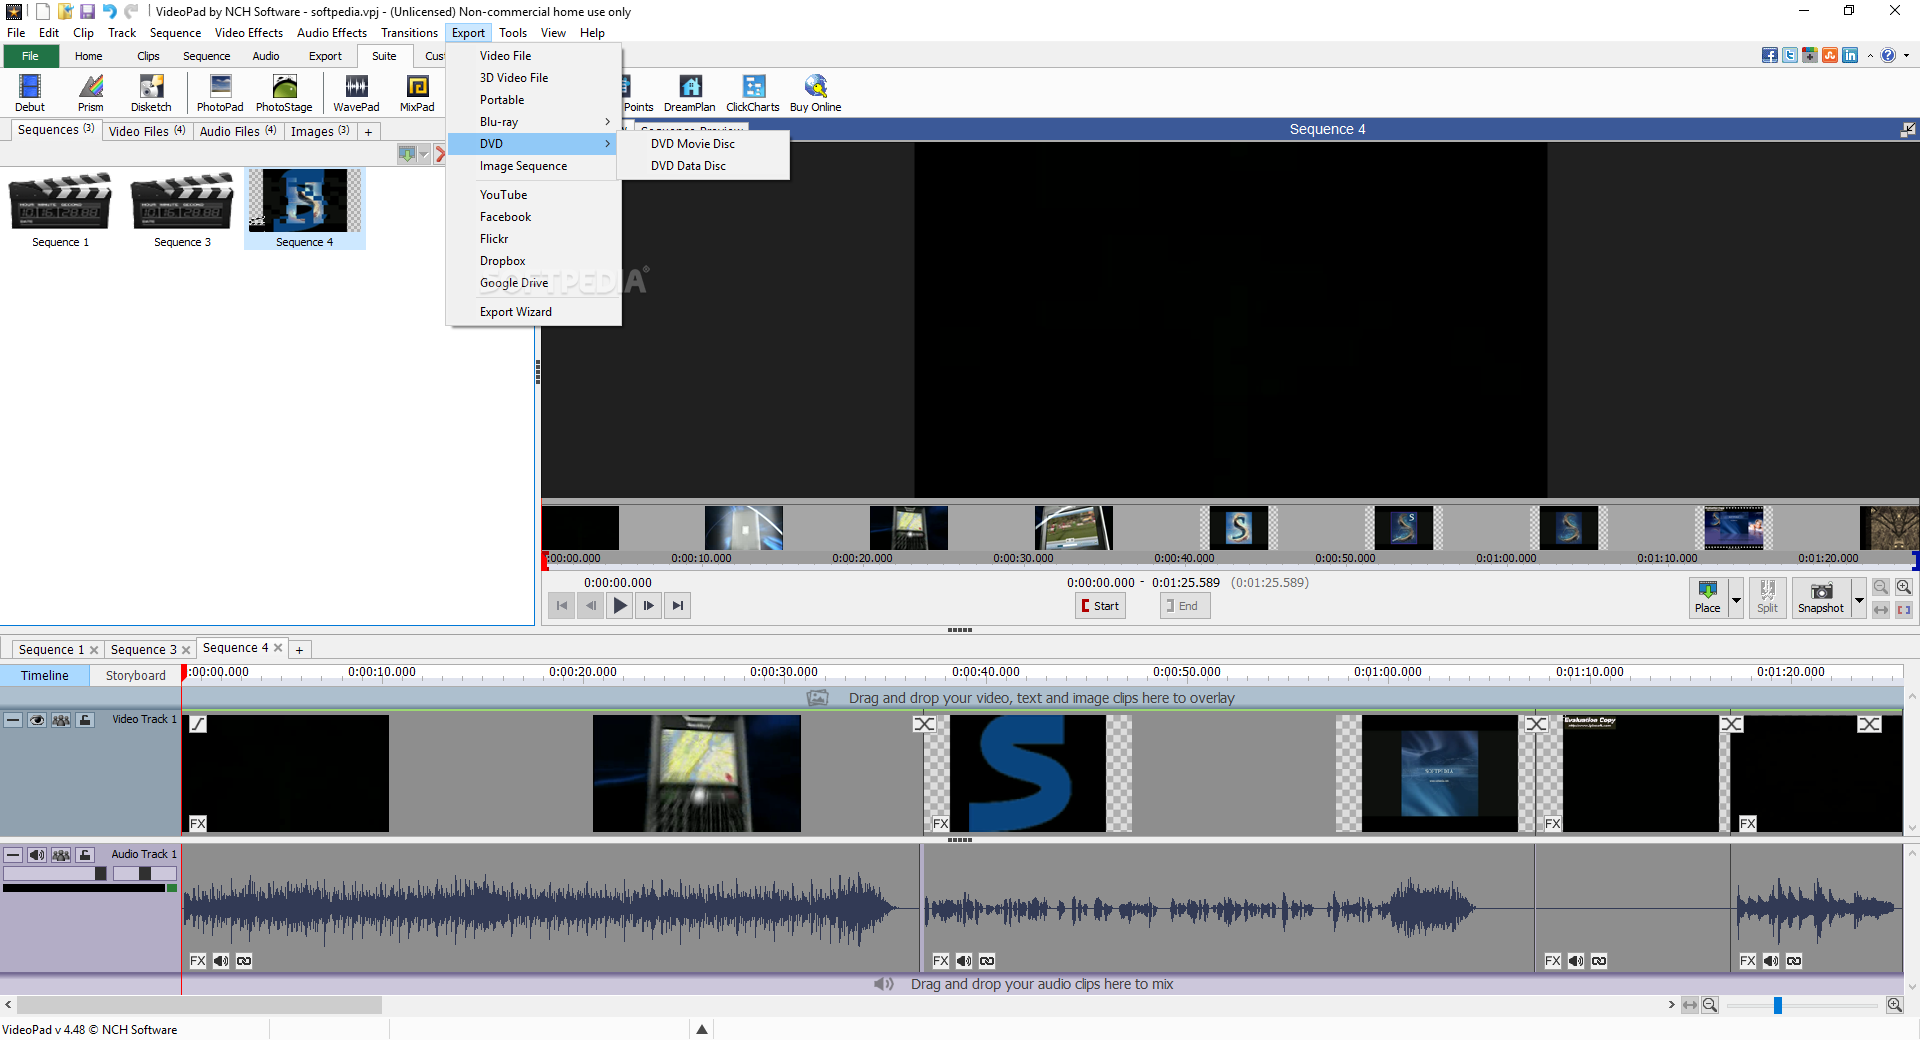Switch to the Storyboard tab
Screen dimensions: 1920x1040
(x=135, y=676)
